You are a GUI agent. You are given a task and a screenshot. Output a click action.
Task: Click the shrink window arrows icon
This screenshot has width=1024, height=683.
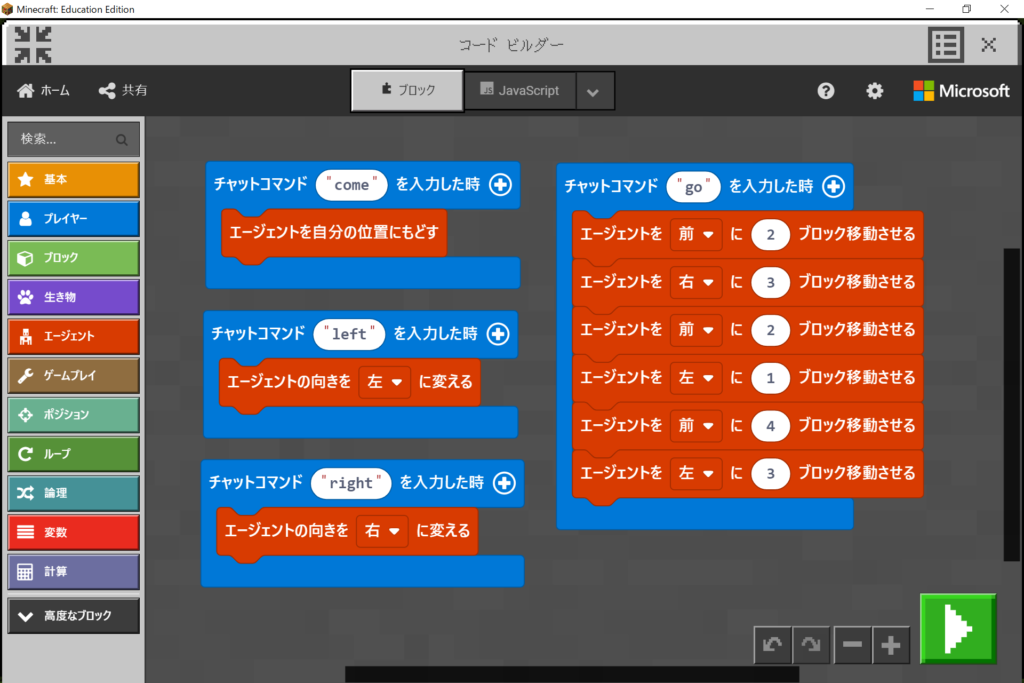33,45
